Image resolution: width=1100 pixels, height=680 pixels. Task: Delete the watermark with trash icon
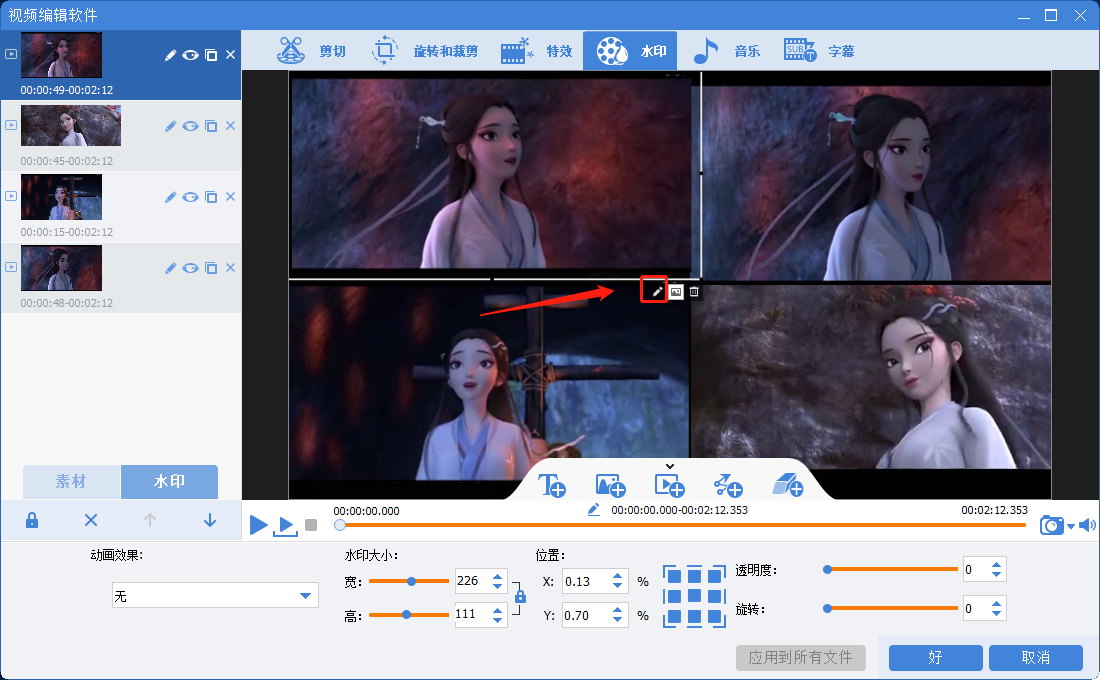pyautogui.click(x=694, y=292)
